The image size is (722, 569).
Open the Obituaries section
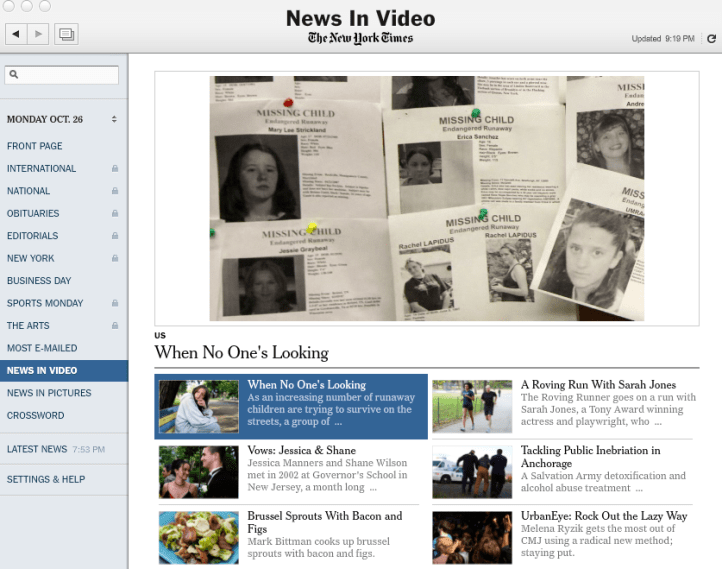click(33, 213)
